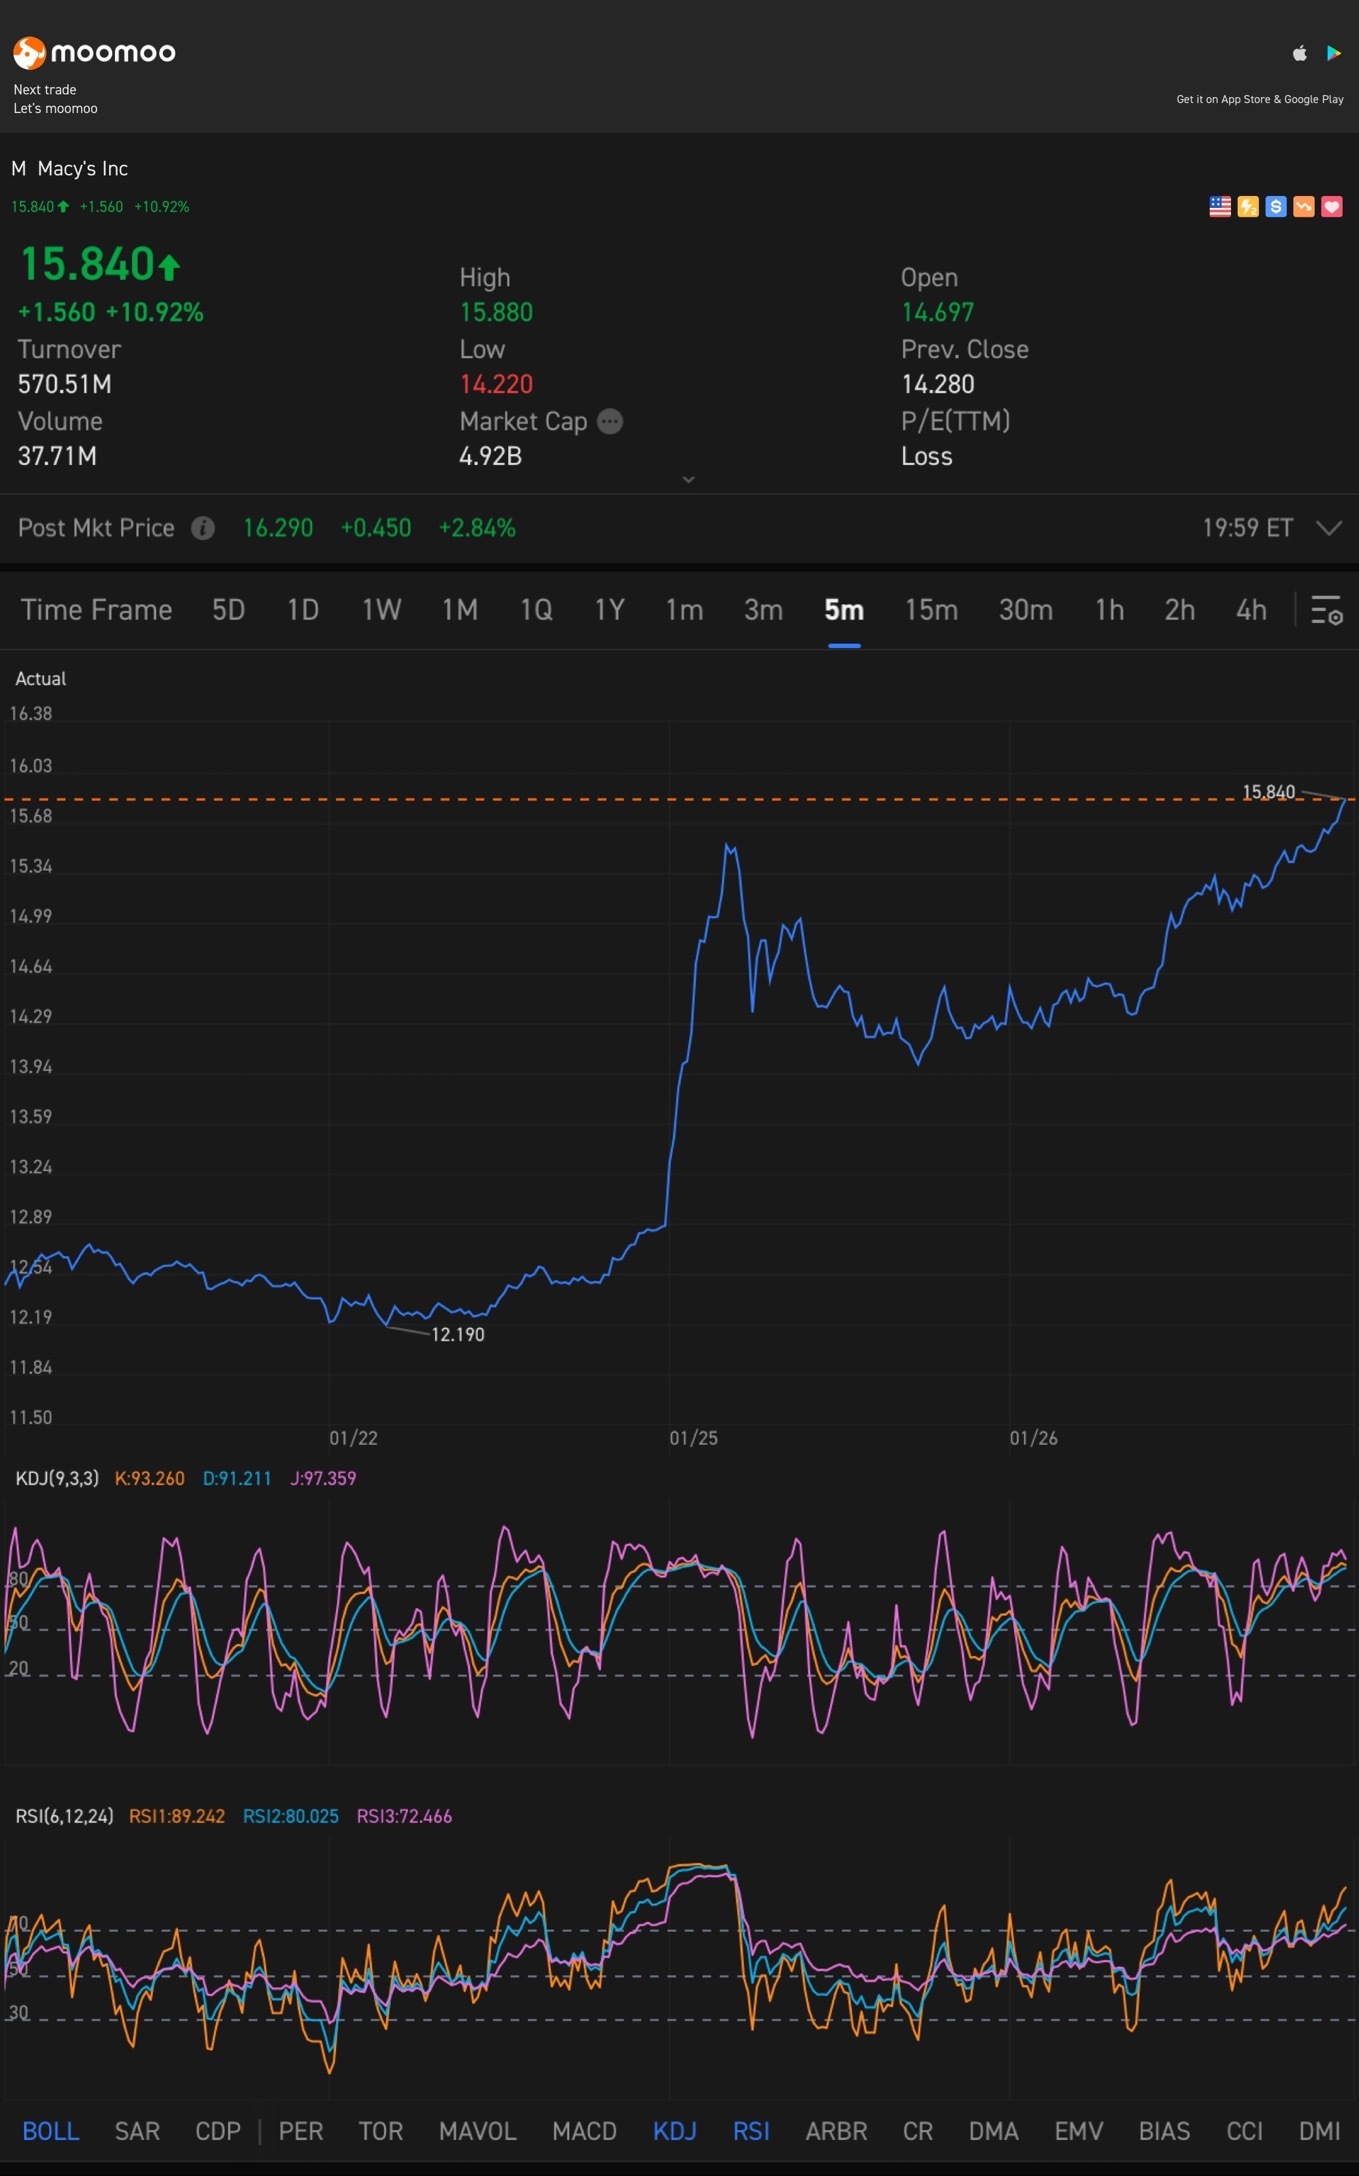The height and width of the screenshot is (2176, 1359).
Task: Enable the EMV indicator
Action: coord(1079,2131)
